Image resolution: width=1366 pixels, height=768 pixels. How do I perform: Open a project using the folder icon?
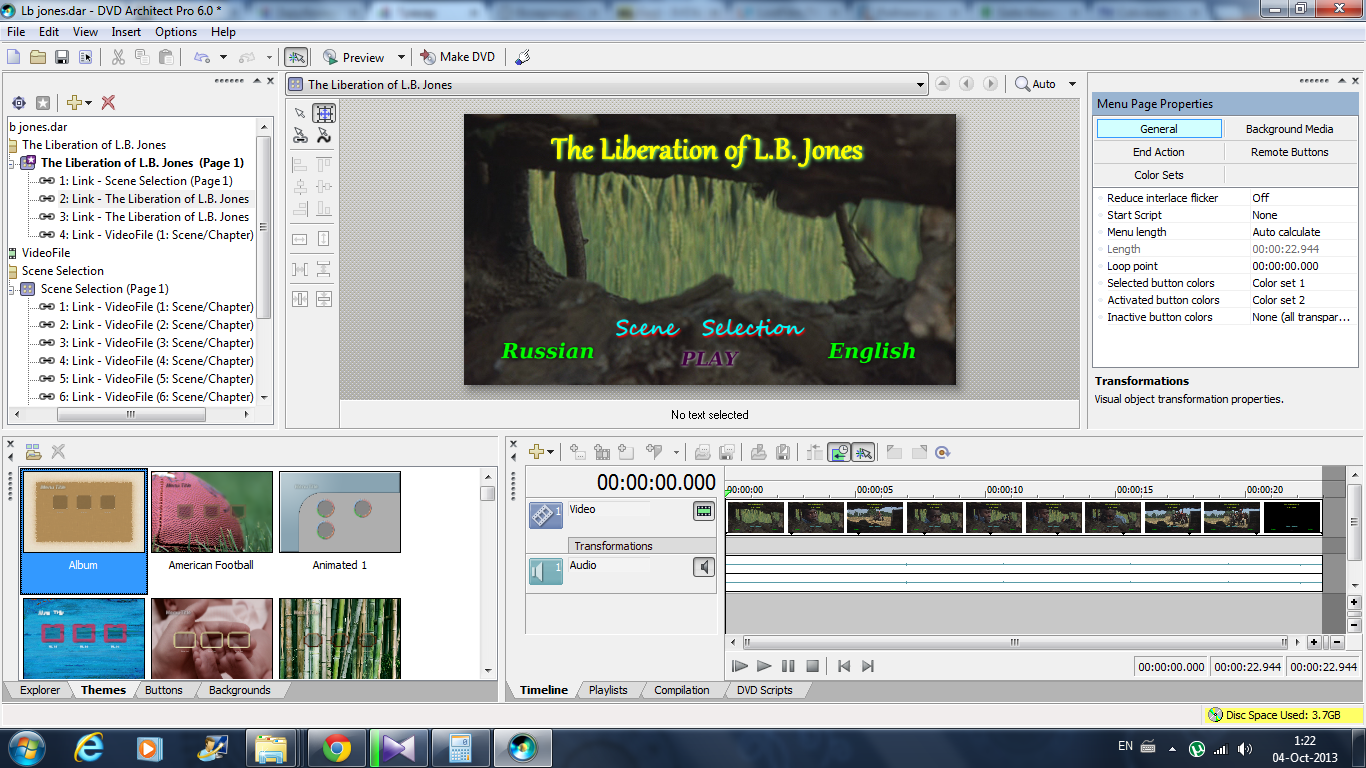click(38, 57)
